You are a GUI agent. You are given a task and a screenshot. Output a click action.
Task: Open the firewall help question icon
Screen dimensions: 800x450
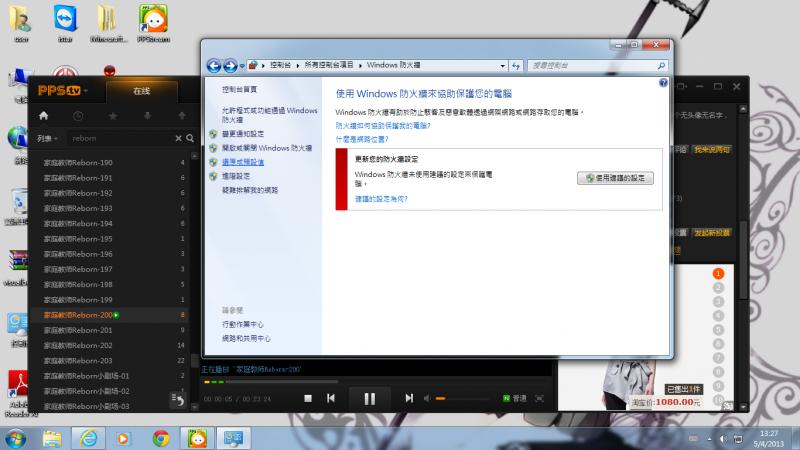[x=663, y=82]
